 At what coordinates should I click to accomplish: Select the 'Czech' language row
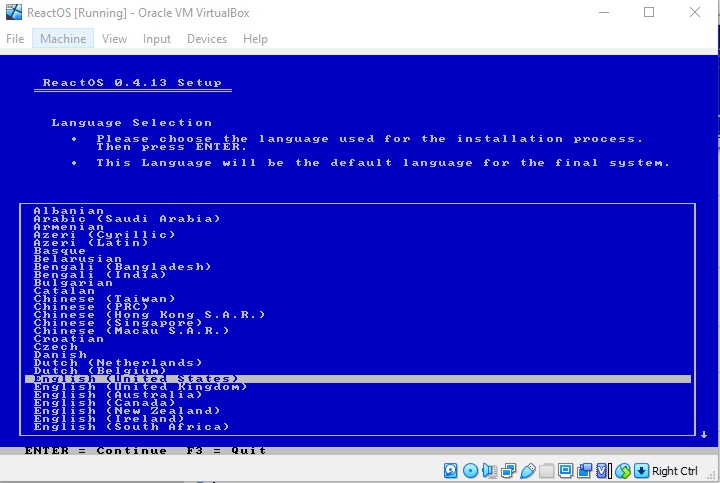click(x=358, y=347)
